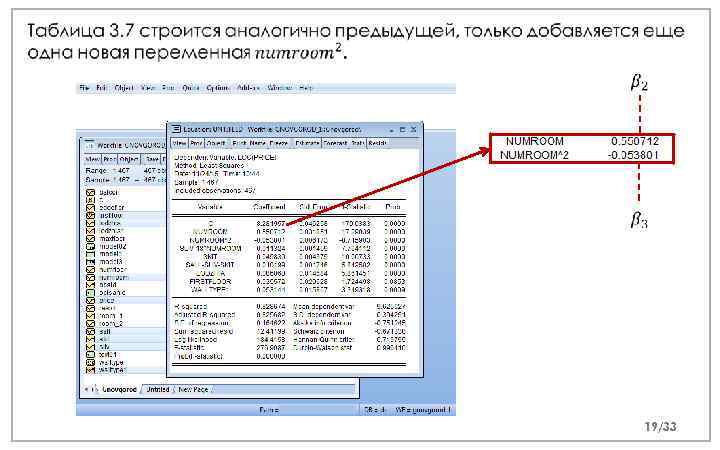Click the WF indicator in status bar
Viewport: 720px width, 450px height.
point(423,410)
